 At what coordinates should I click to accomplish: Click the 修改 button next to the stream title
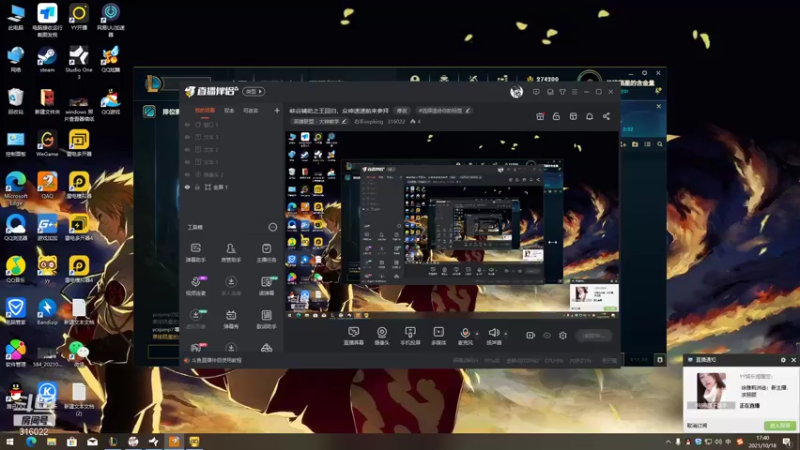coord(402,111)
